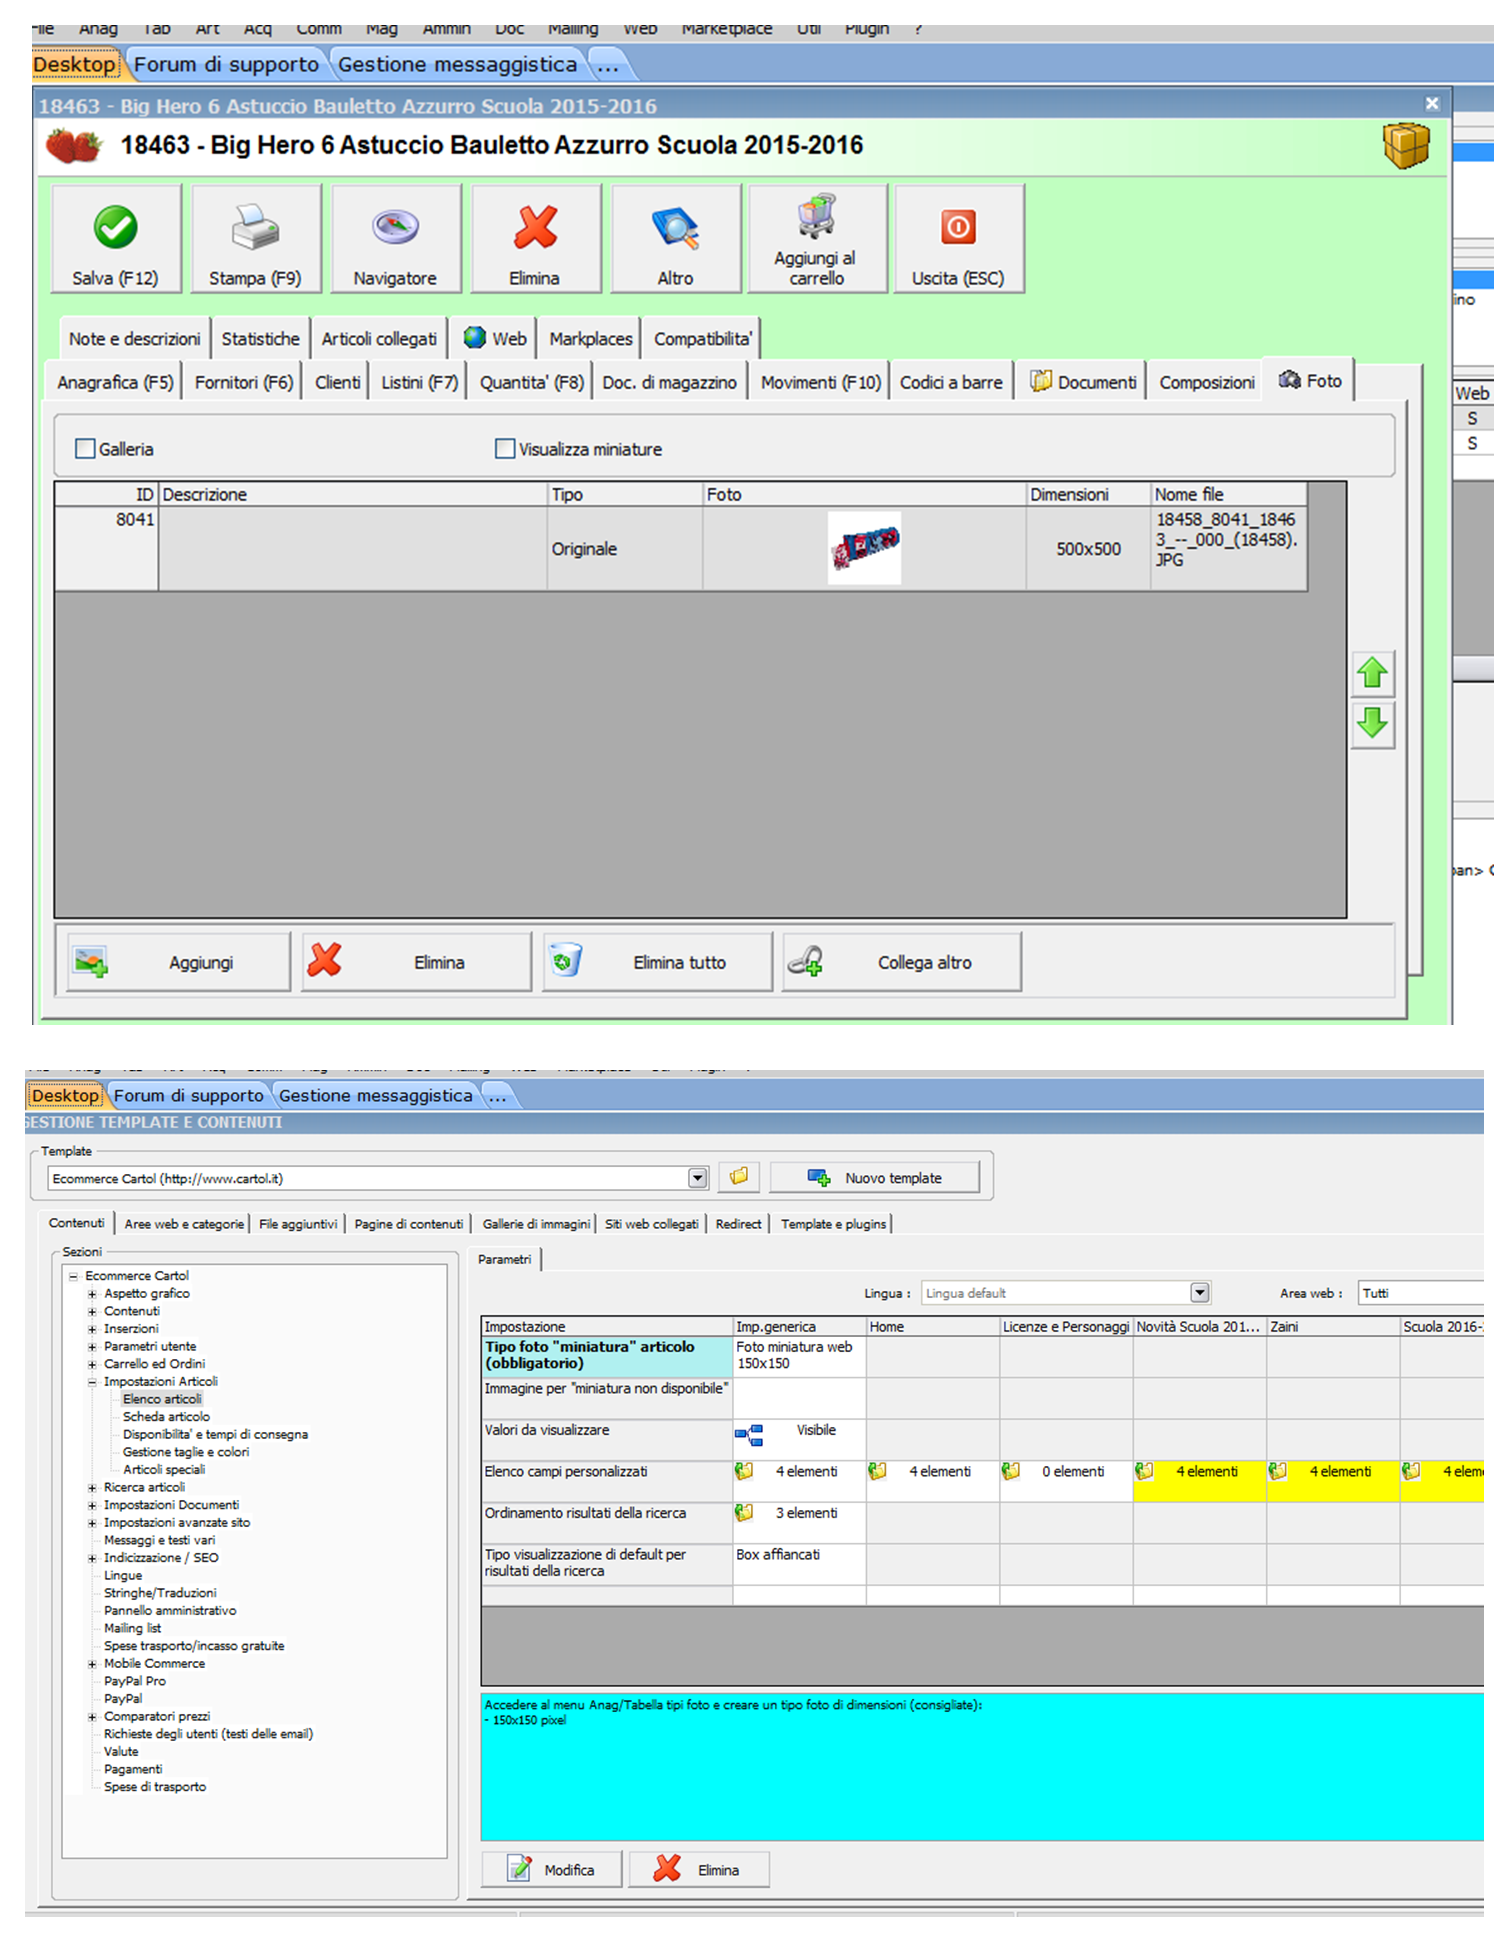Click the Foto miniatura web 150x150 cell
This screenshot has width=1500, height=1944.
point(799,1356)
